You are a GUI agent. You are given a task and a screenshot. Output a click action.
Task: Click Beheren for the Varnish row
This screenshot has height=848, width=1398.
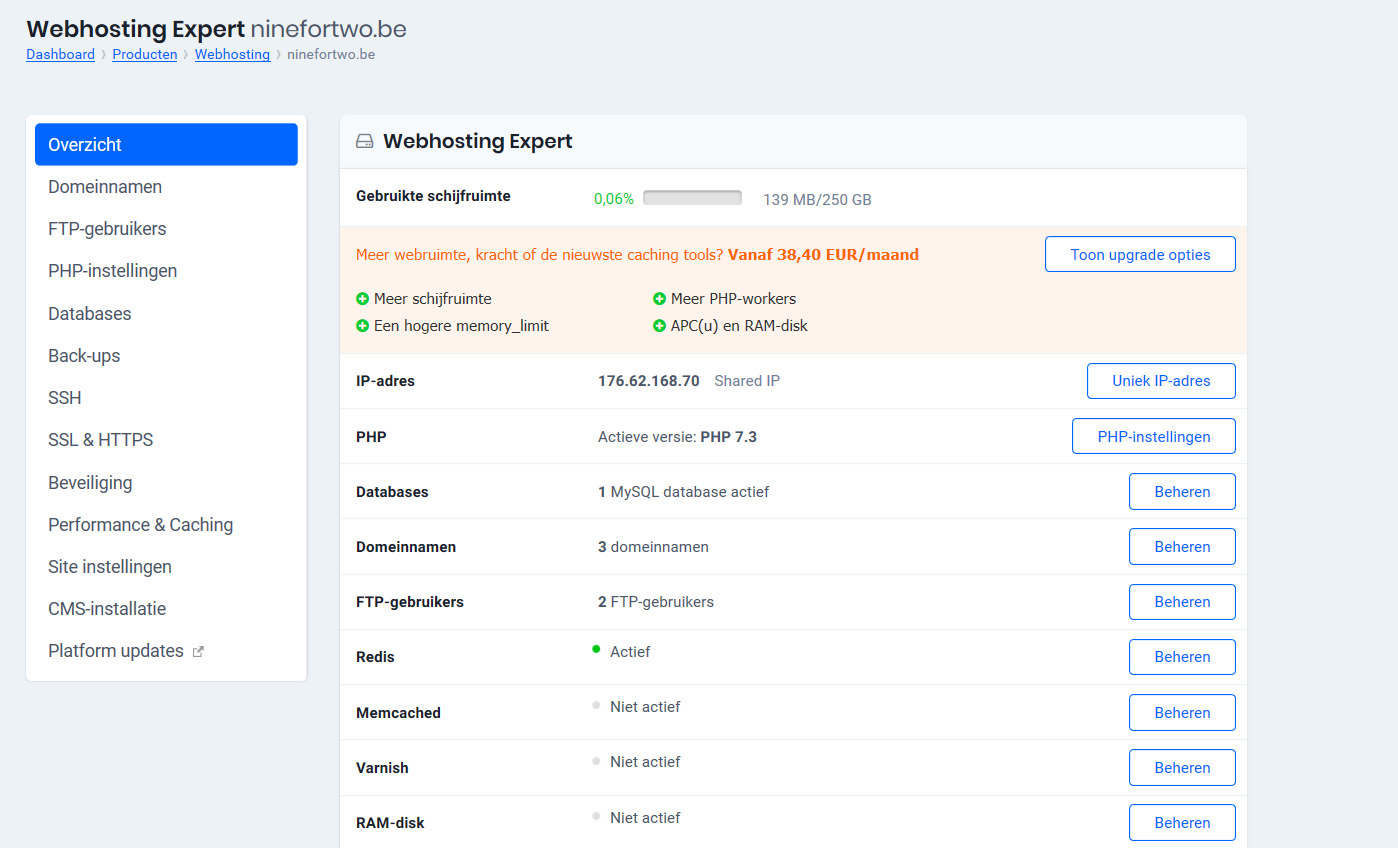click(x=1182, y=768)
